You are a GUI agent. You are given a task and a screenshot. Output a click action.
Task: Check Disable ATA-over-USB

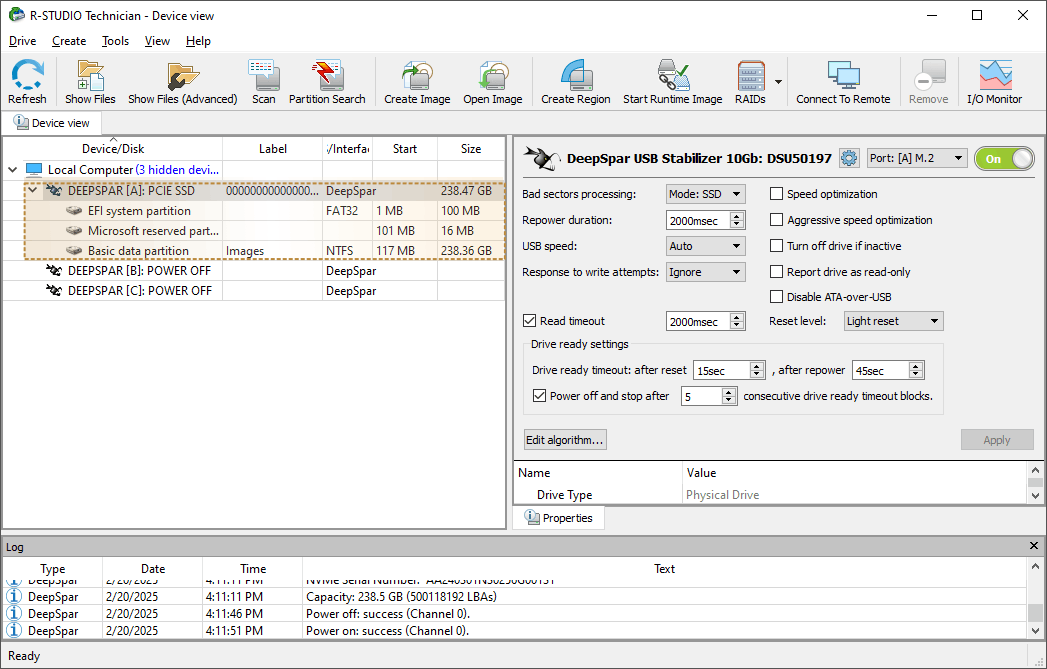click(x=776, y=296)
